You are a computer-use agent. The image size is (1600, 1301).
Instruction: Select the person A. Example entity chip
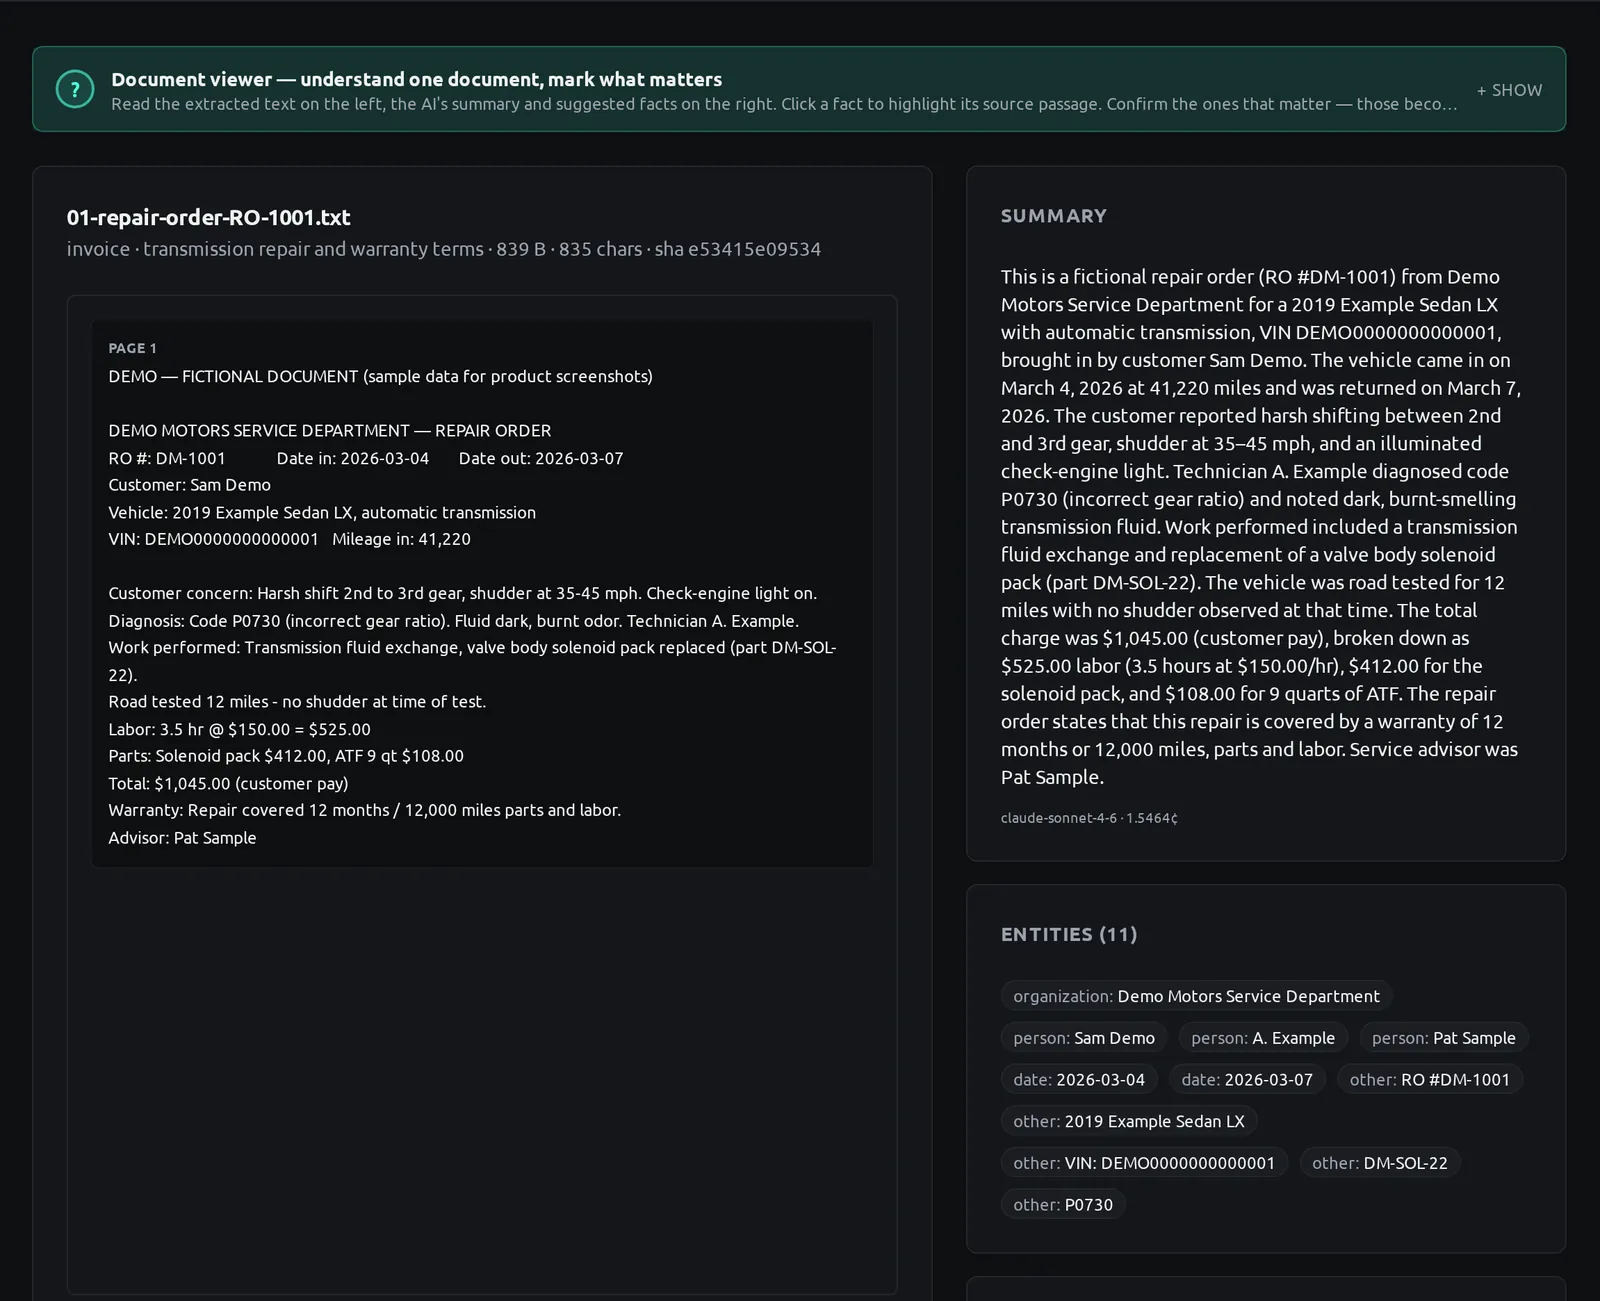tap(1263, 1038)
